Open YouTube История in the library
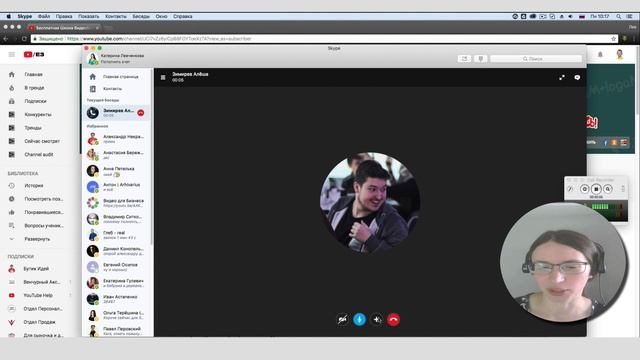This screenshot has width=640, height=360. pyautogui.click(x=40, y=185)
